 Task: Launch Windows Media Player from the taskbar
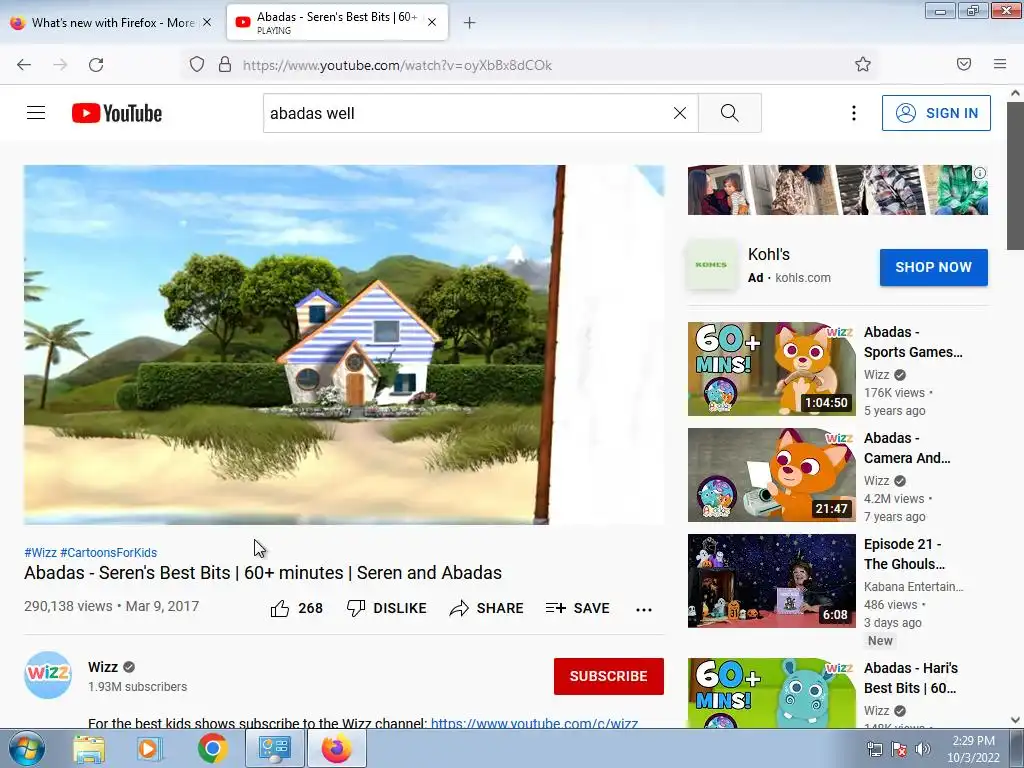pyautogui.click(x=150, y=749)
